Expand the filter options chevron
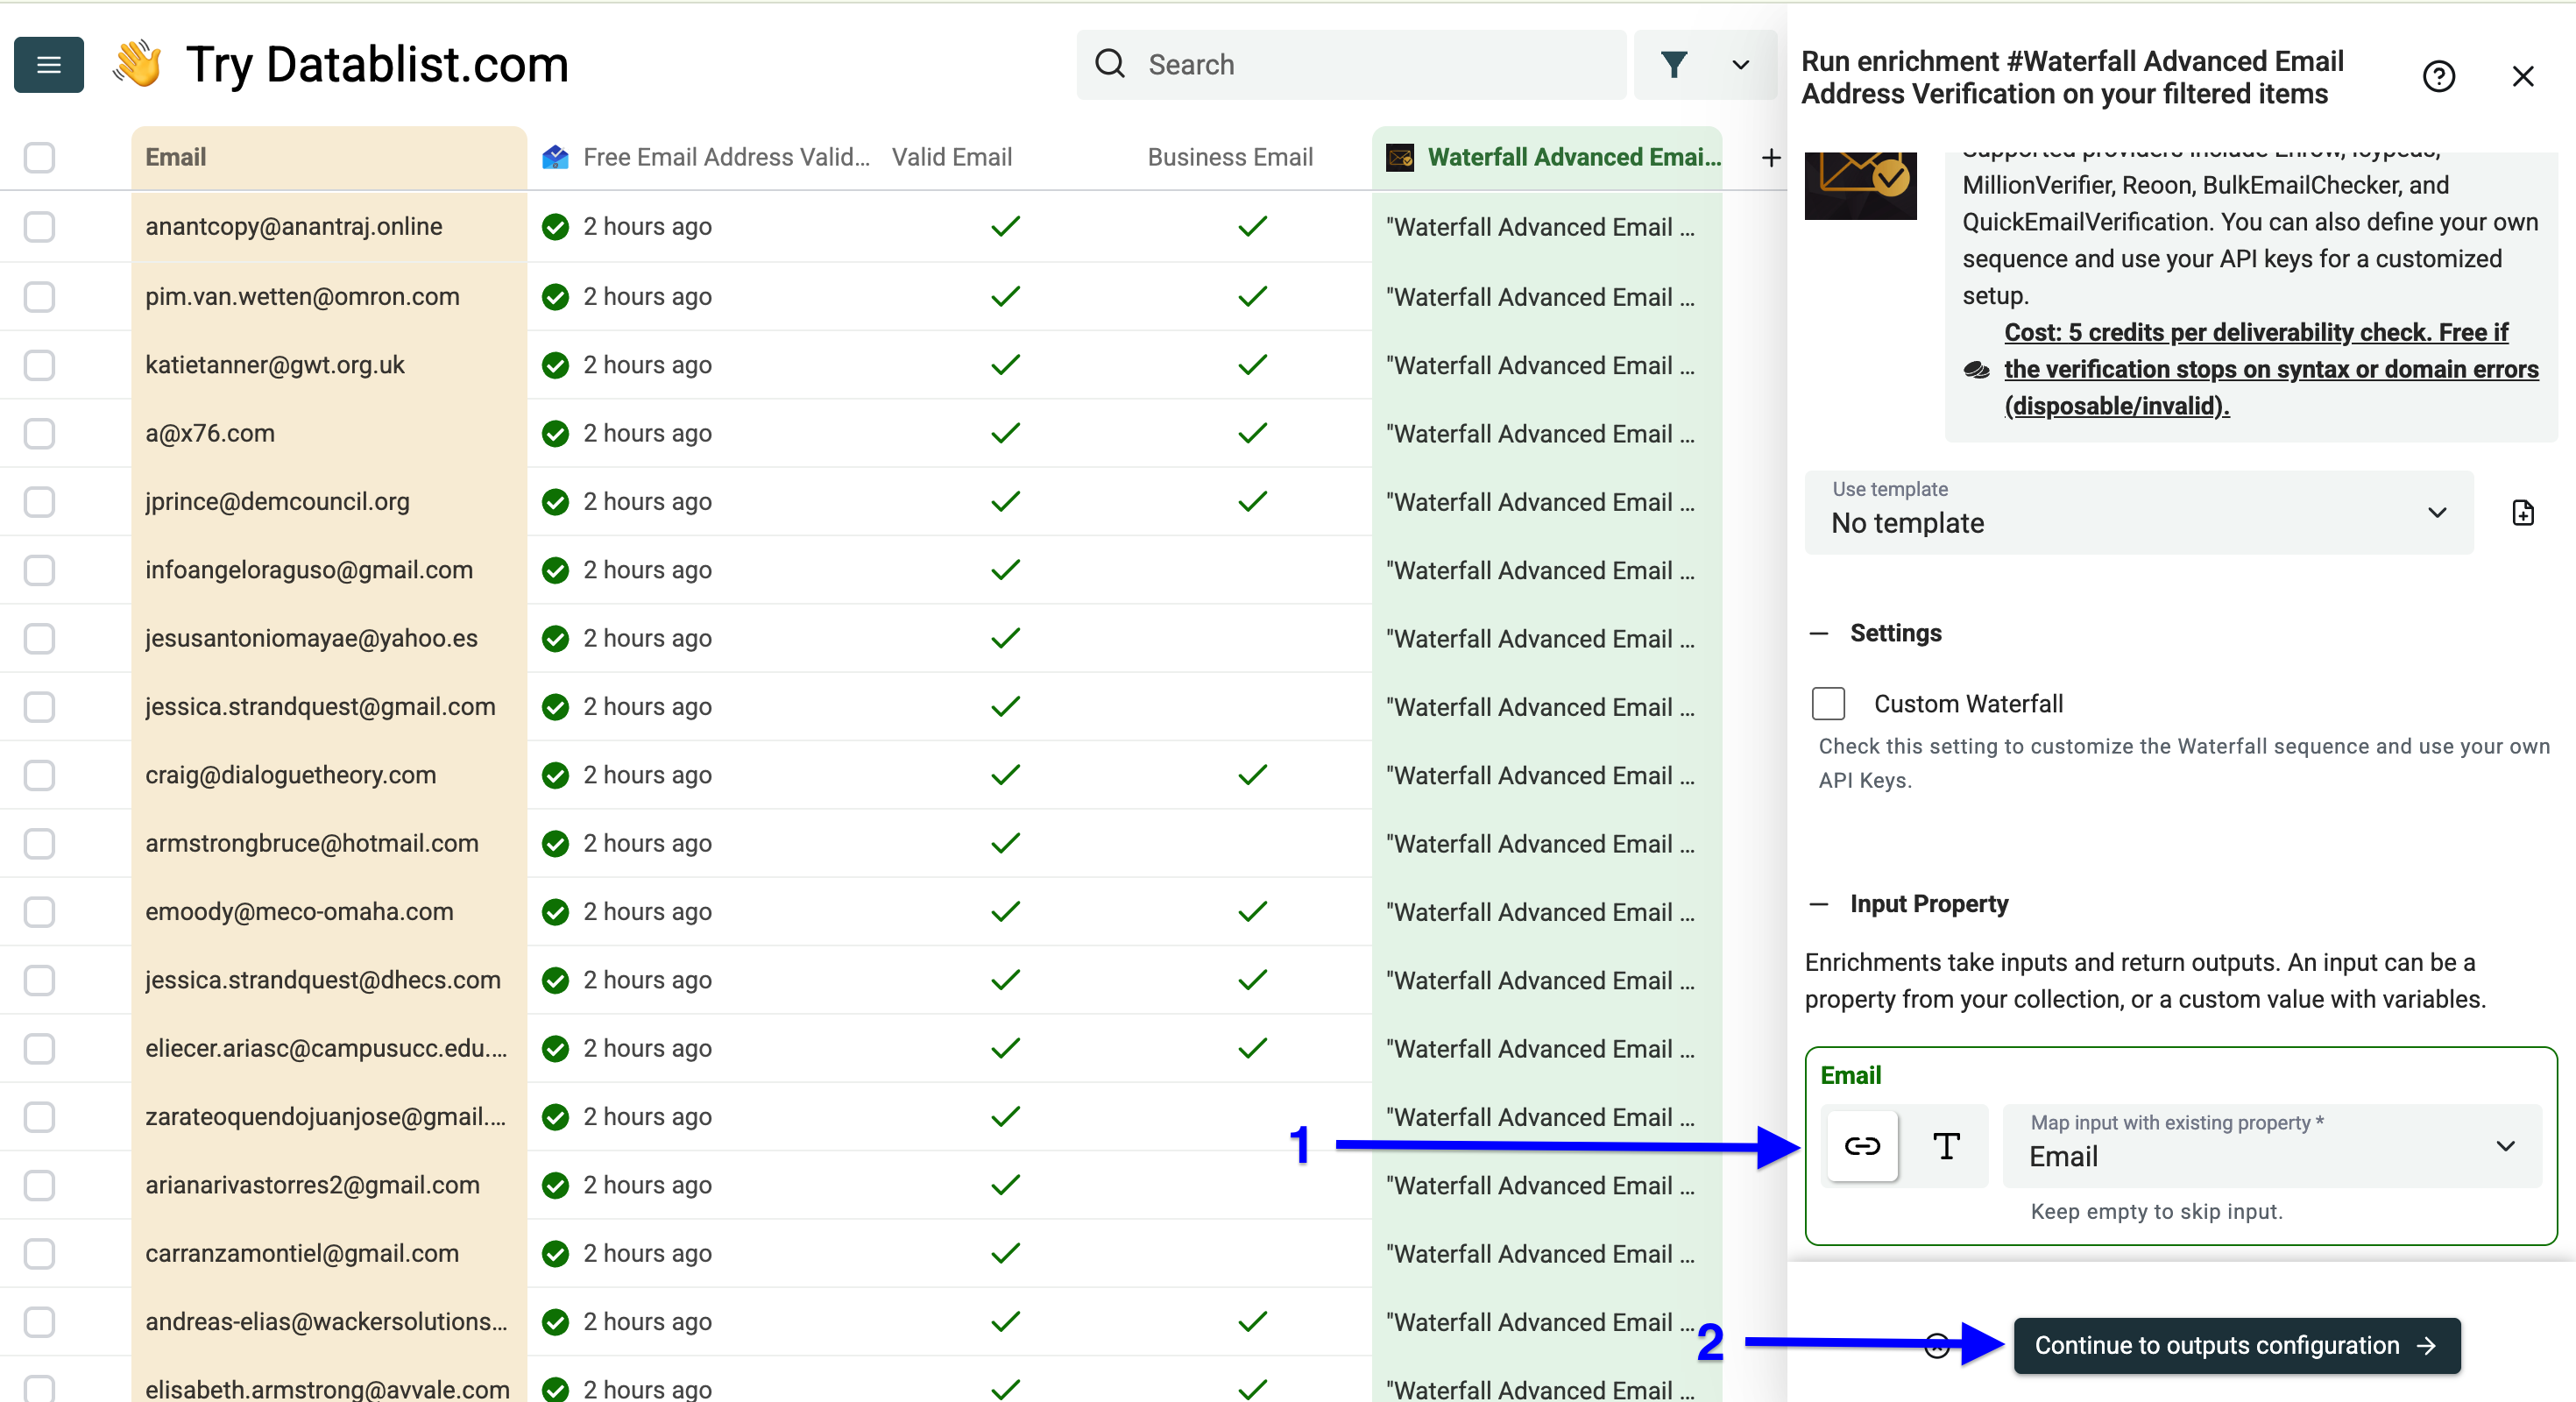 tap(1740, 65)
